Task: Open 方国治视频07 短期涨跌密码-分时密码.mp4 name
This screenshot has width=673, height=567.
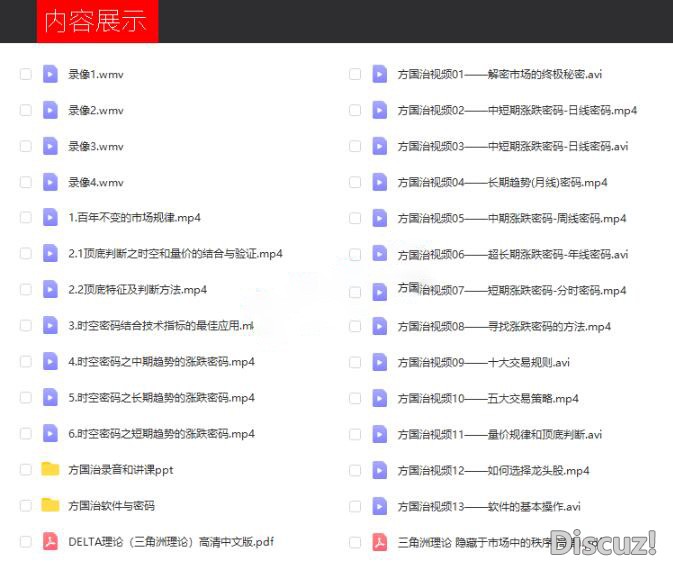Action: pos(512,290)
